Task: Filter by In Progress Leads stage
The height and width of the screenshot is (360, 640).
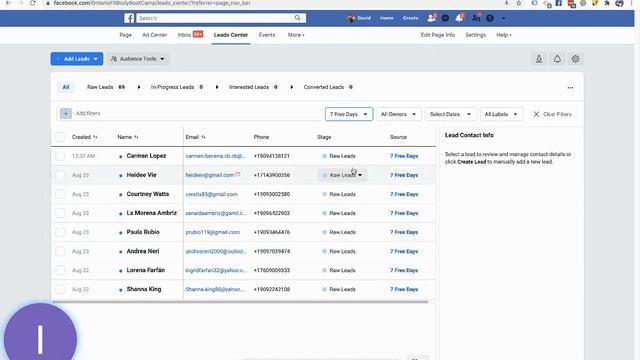Action: coord(177,87)
